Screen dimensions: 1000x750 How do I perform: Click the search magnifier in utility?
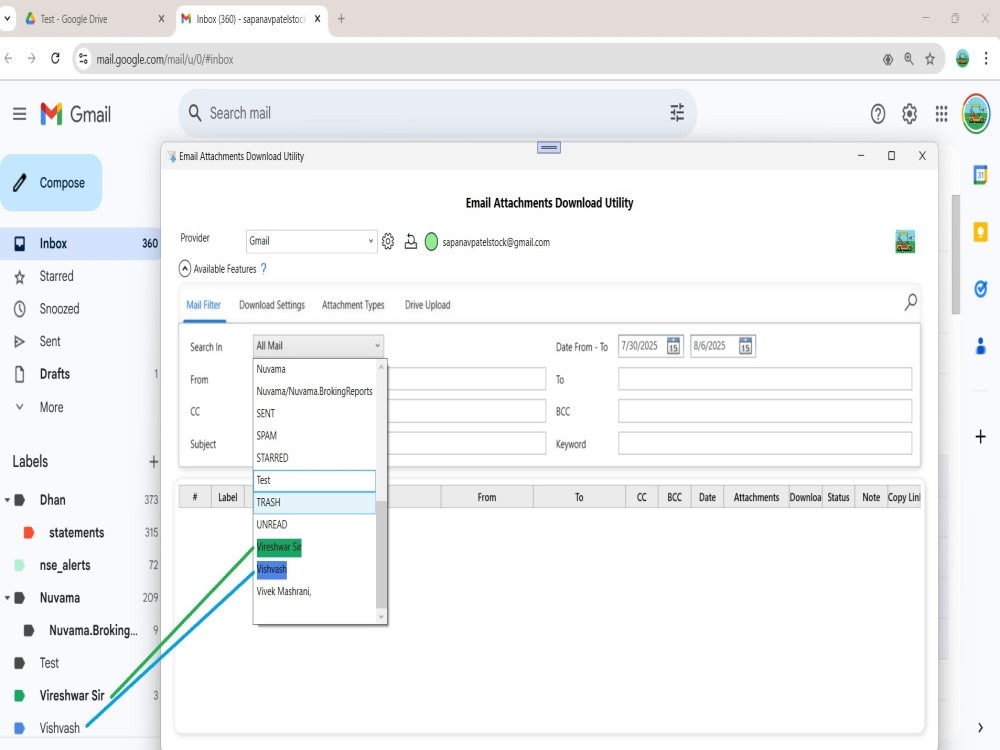pyautogui.click(x=911, y=302)
